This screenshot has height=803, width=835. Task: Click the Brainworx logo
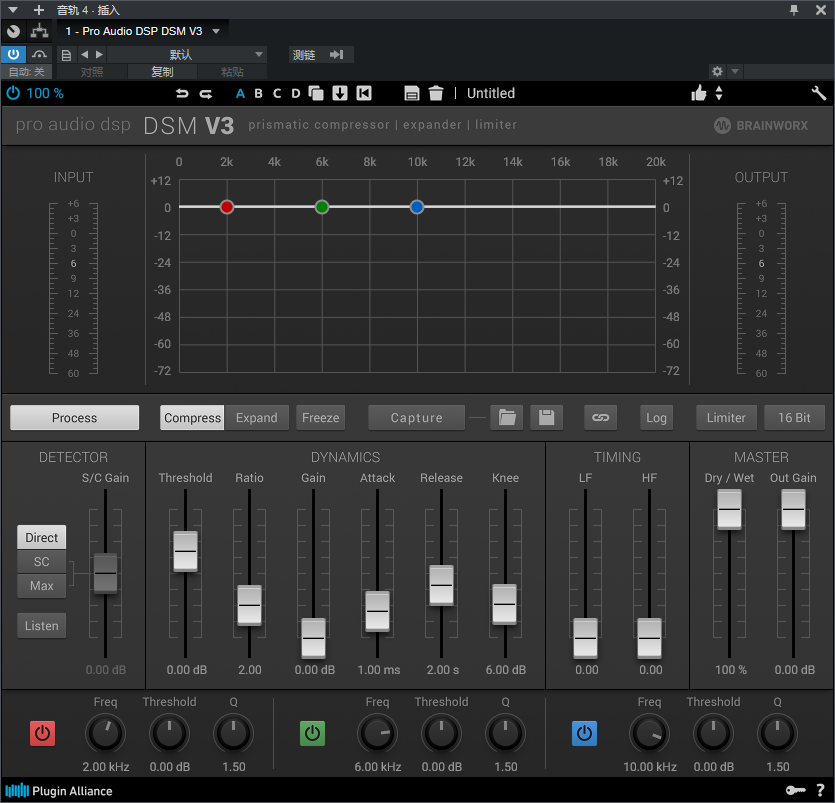760,126
